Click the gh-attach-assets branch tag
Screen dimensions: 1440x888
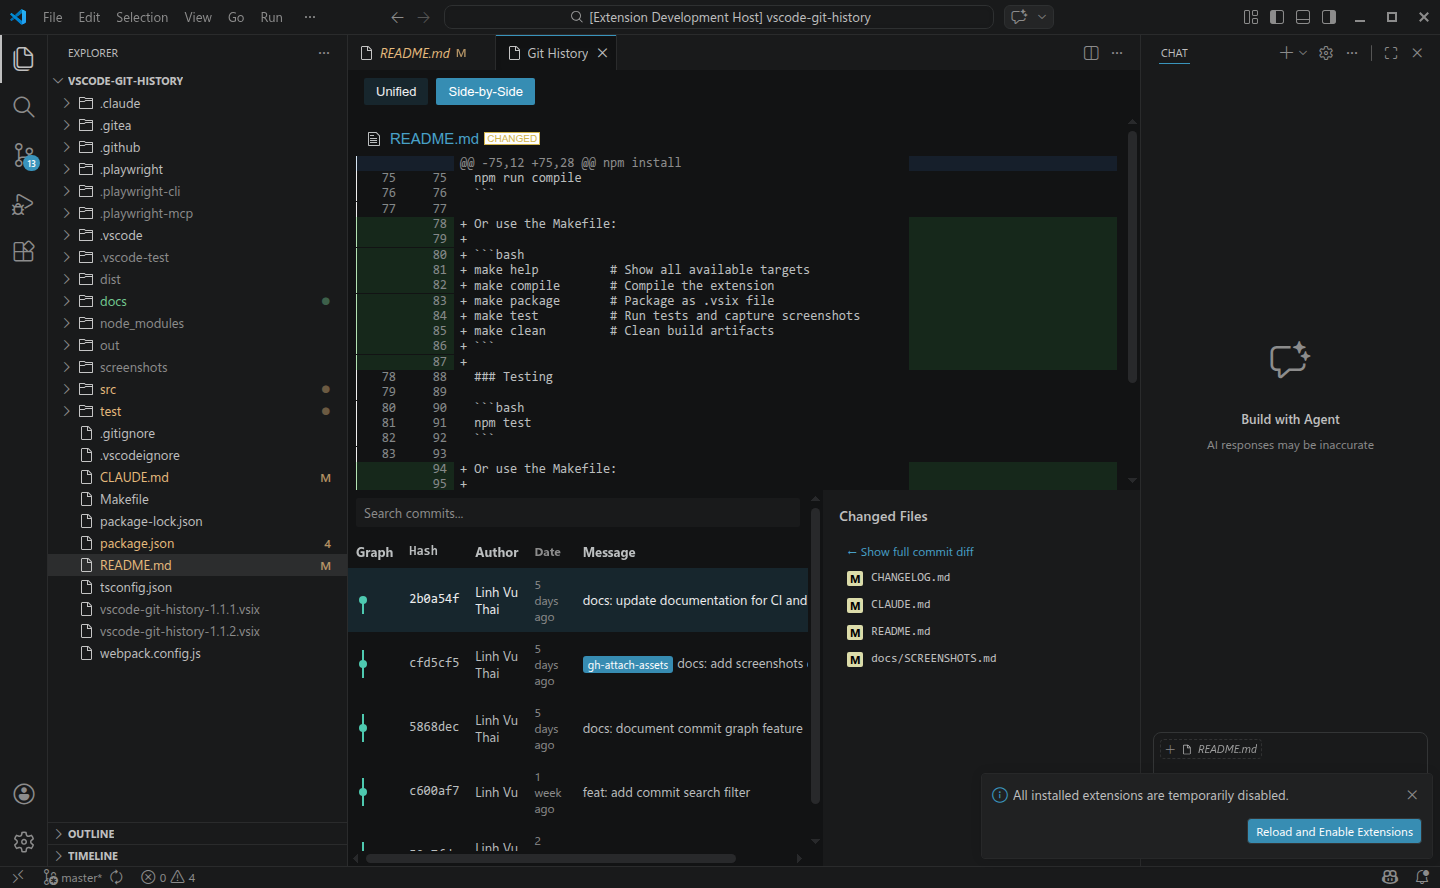pyautogui.click(x=628, y=665)
